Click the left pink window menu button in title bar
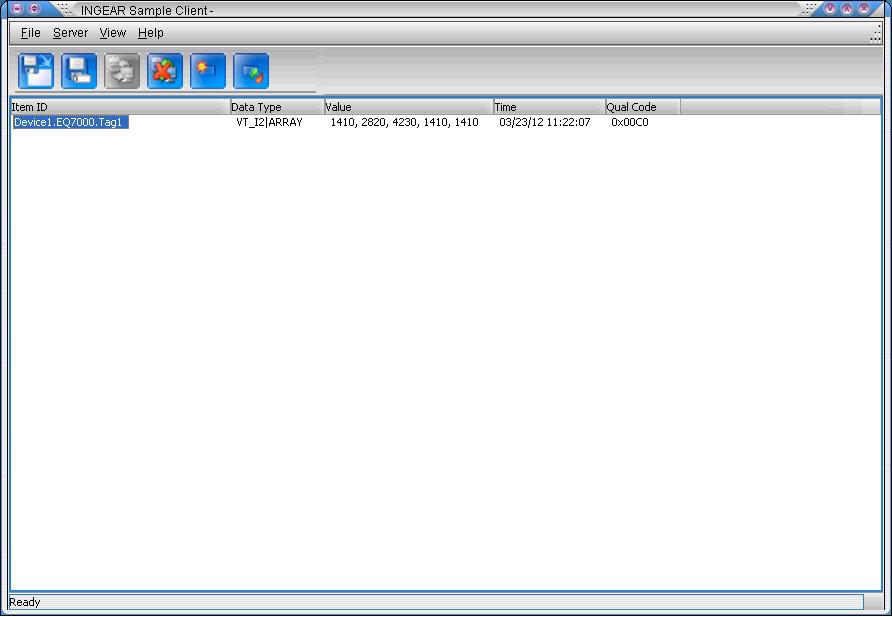 (x=17, y=9)
